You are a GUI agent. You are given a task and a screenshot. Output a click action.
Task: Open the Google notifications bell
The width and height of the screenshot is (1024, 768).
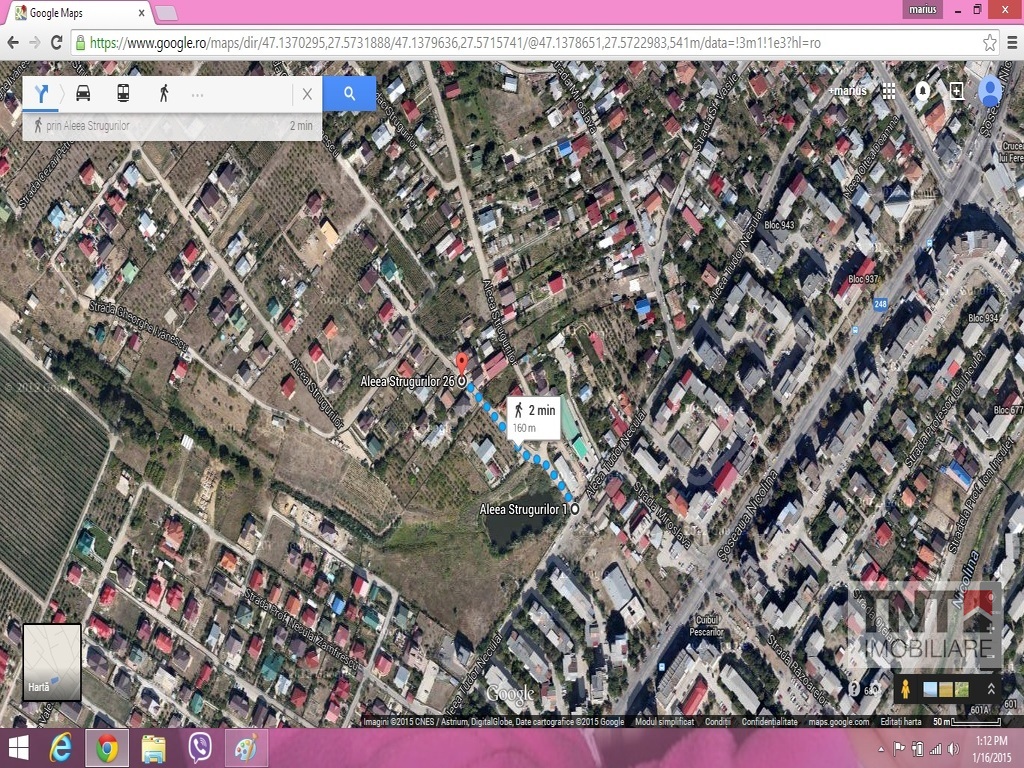coord(922,91)
